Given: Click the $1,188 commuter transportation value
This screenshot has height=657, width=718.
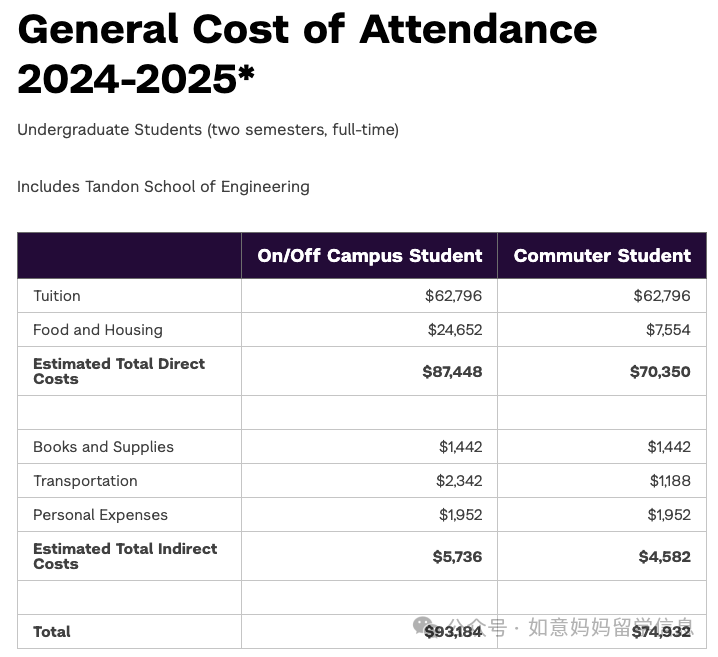Looking at the screenshot, I should 669,481.
